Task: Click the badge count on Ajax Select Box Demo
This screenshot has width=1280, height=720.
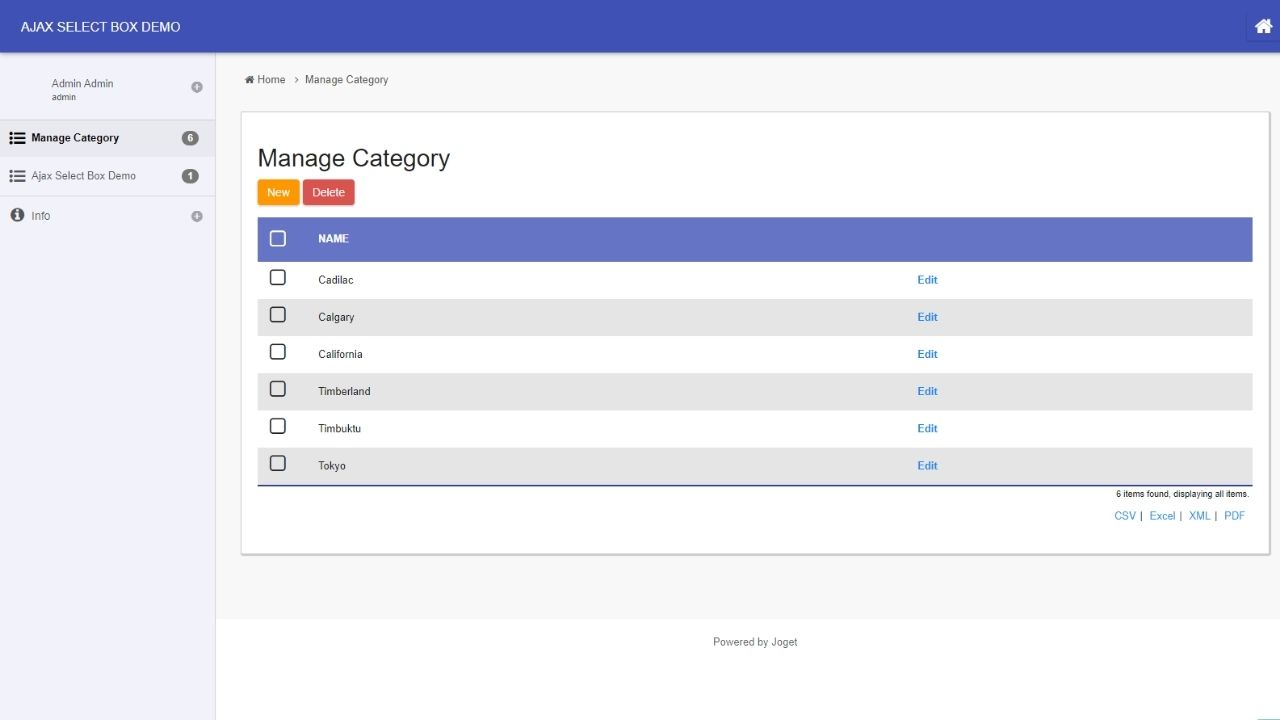Action: click(190, 176)
